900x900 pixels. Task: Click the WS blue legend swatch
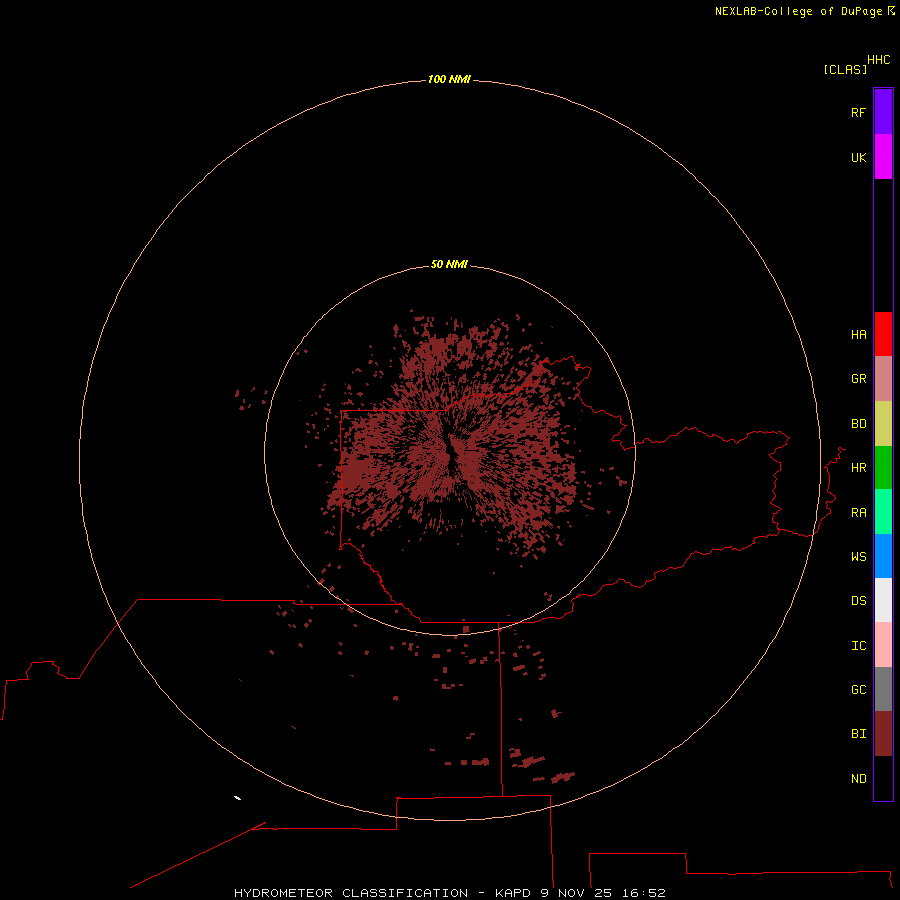tap(883, 556)
